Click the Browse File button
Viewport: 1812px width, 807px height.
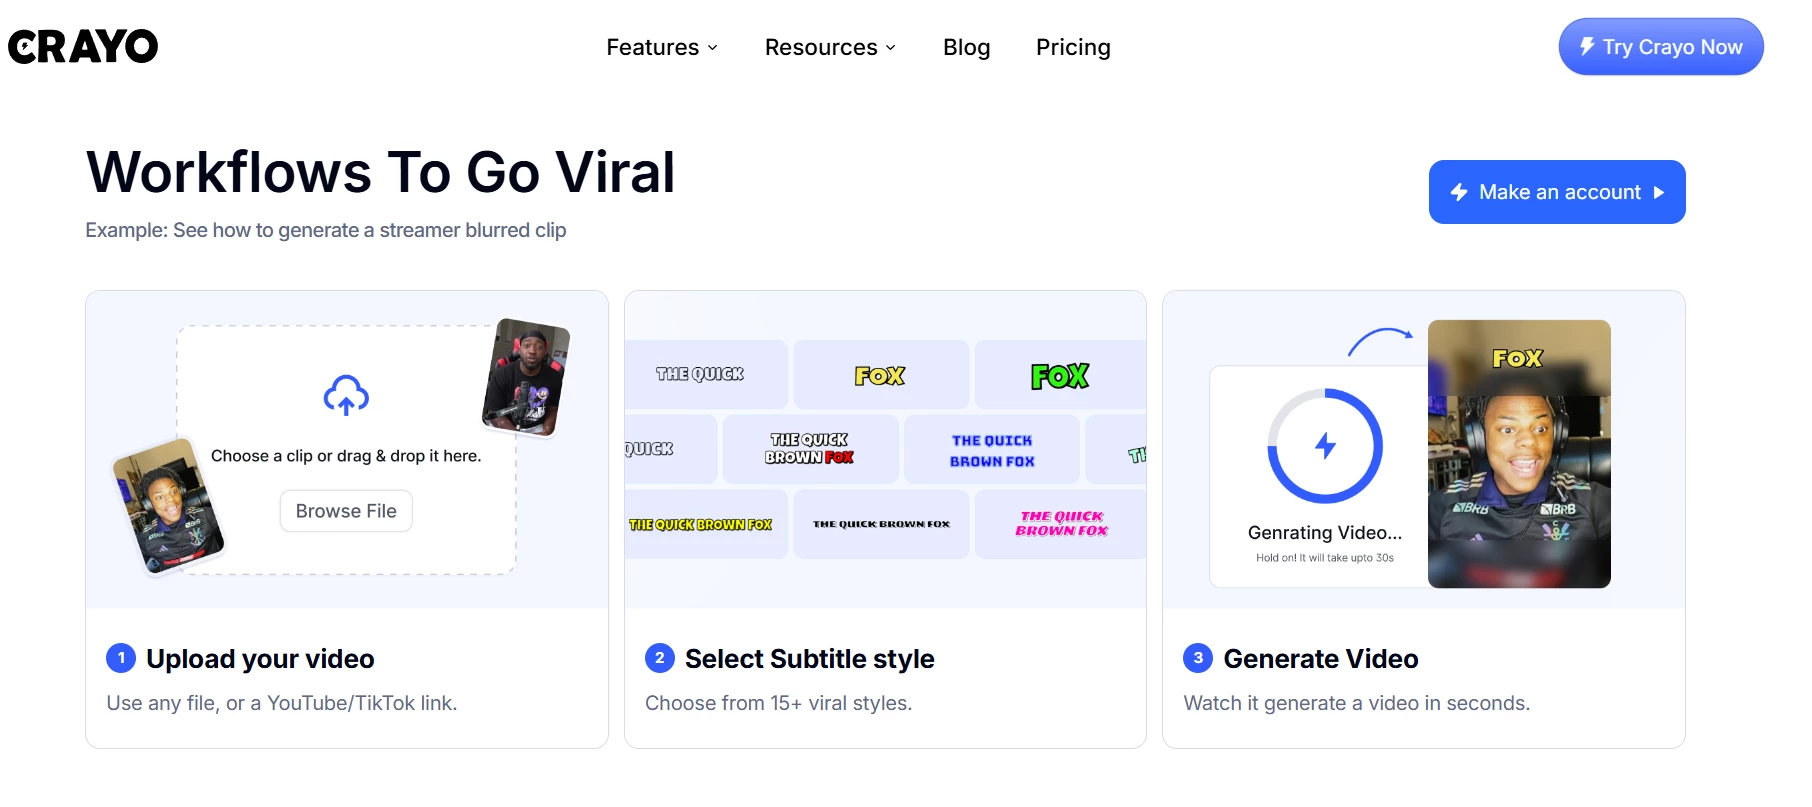pyautogui.click(x=346, y=511)
